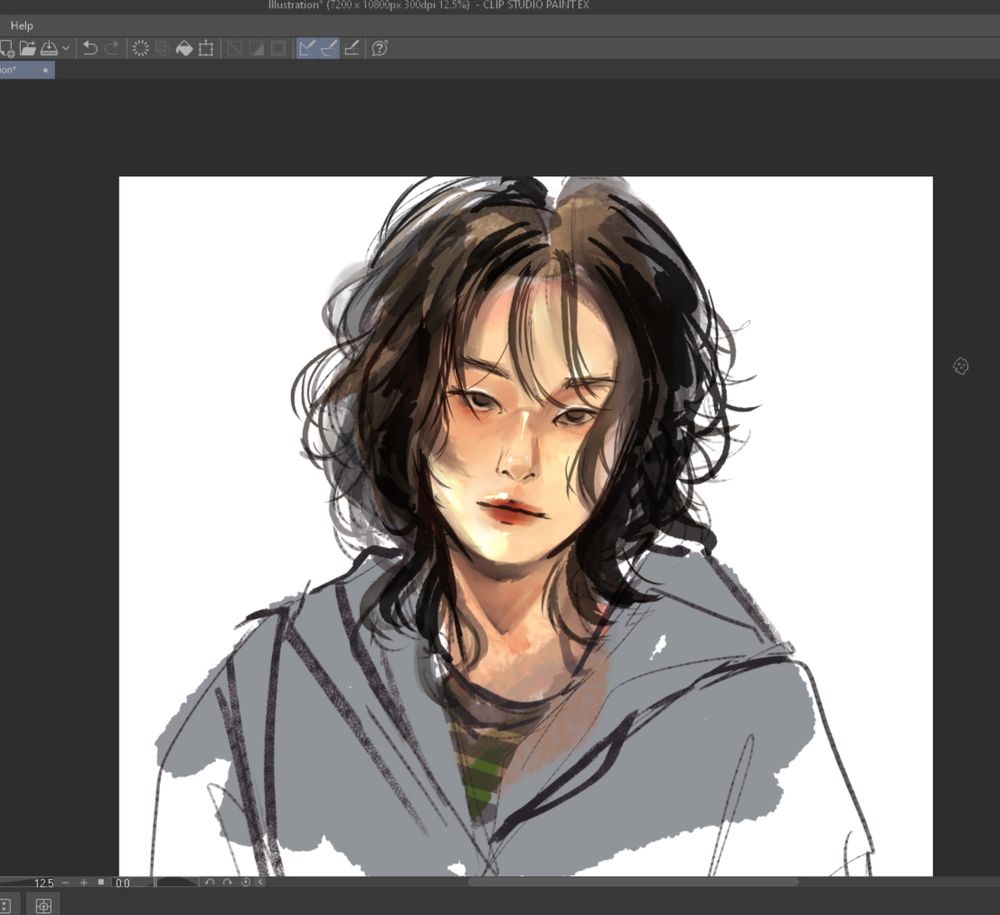
Task: Click the horizontal canvas scrollbar
Action: coord(633,882)
